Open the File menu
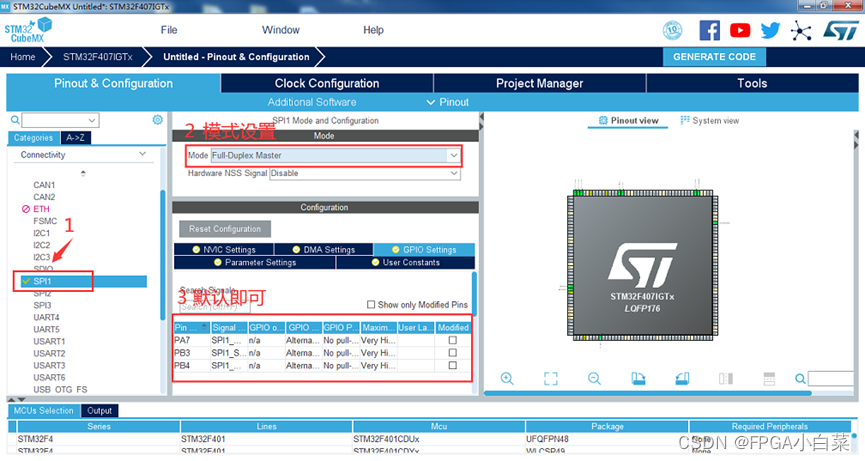Screen dimensions: 865x461 [x=169, y=30]
